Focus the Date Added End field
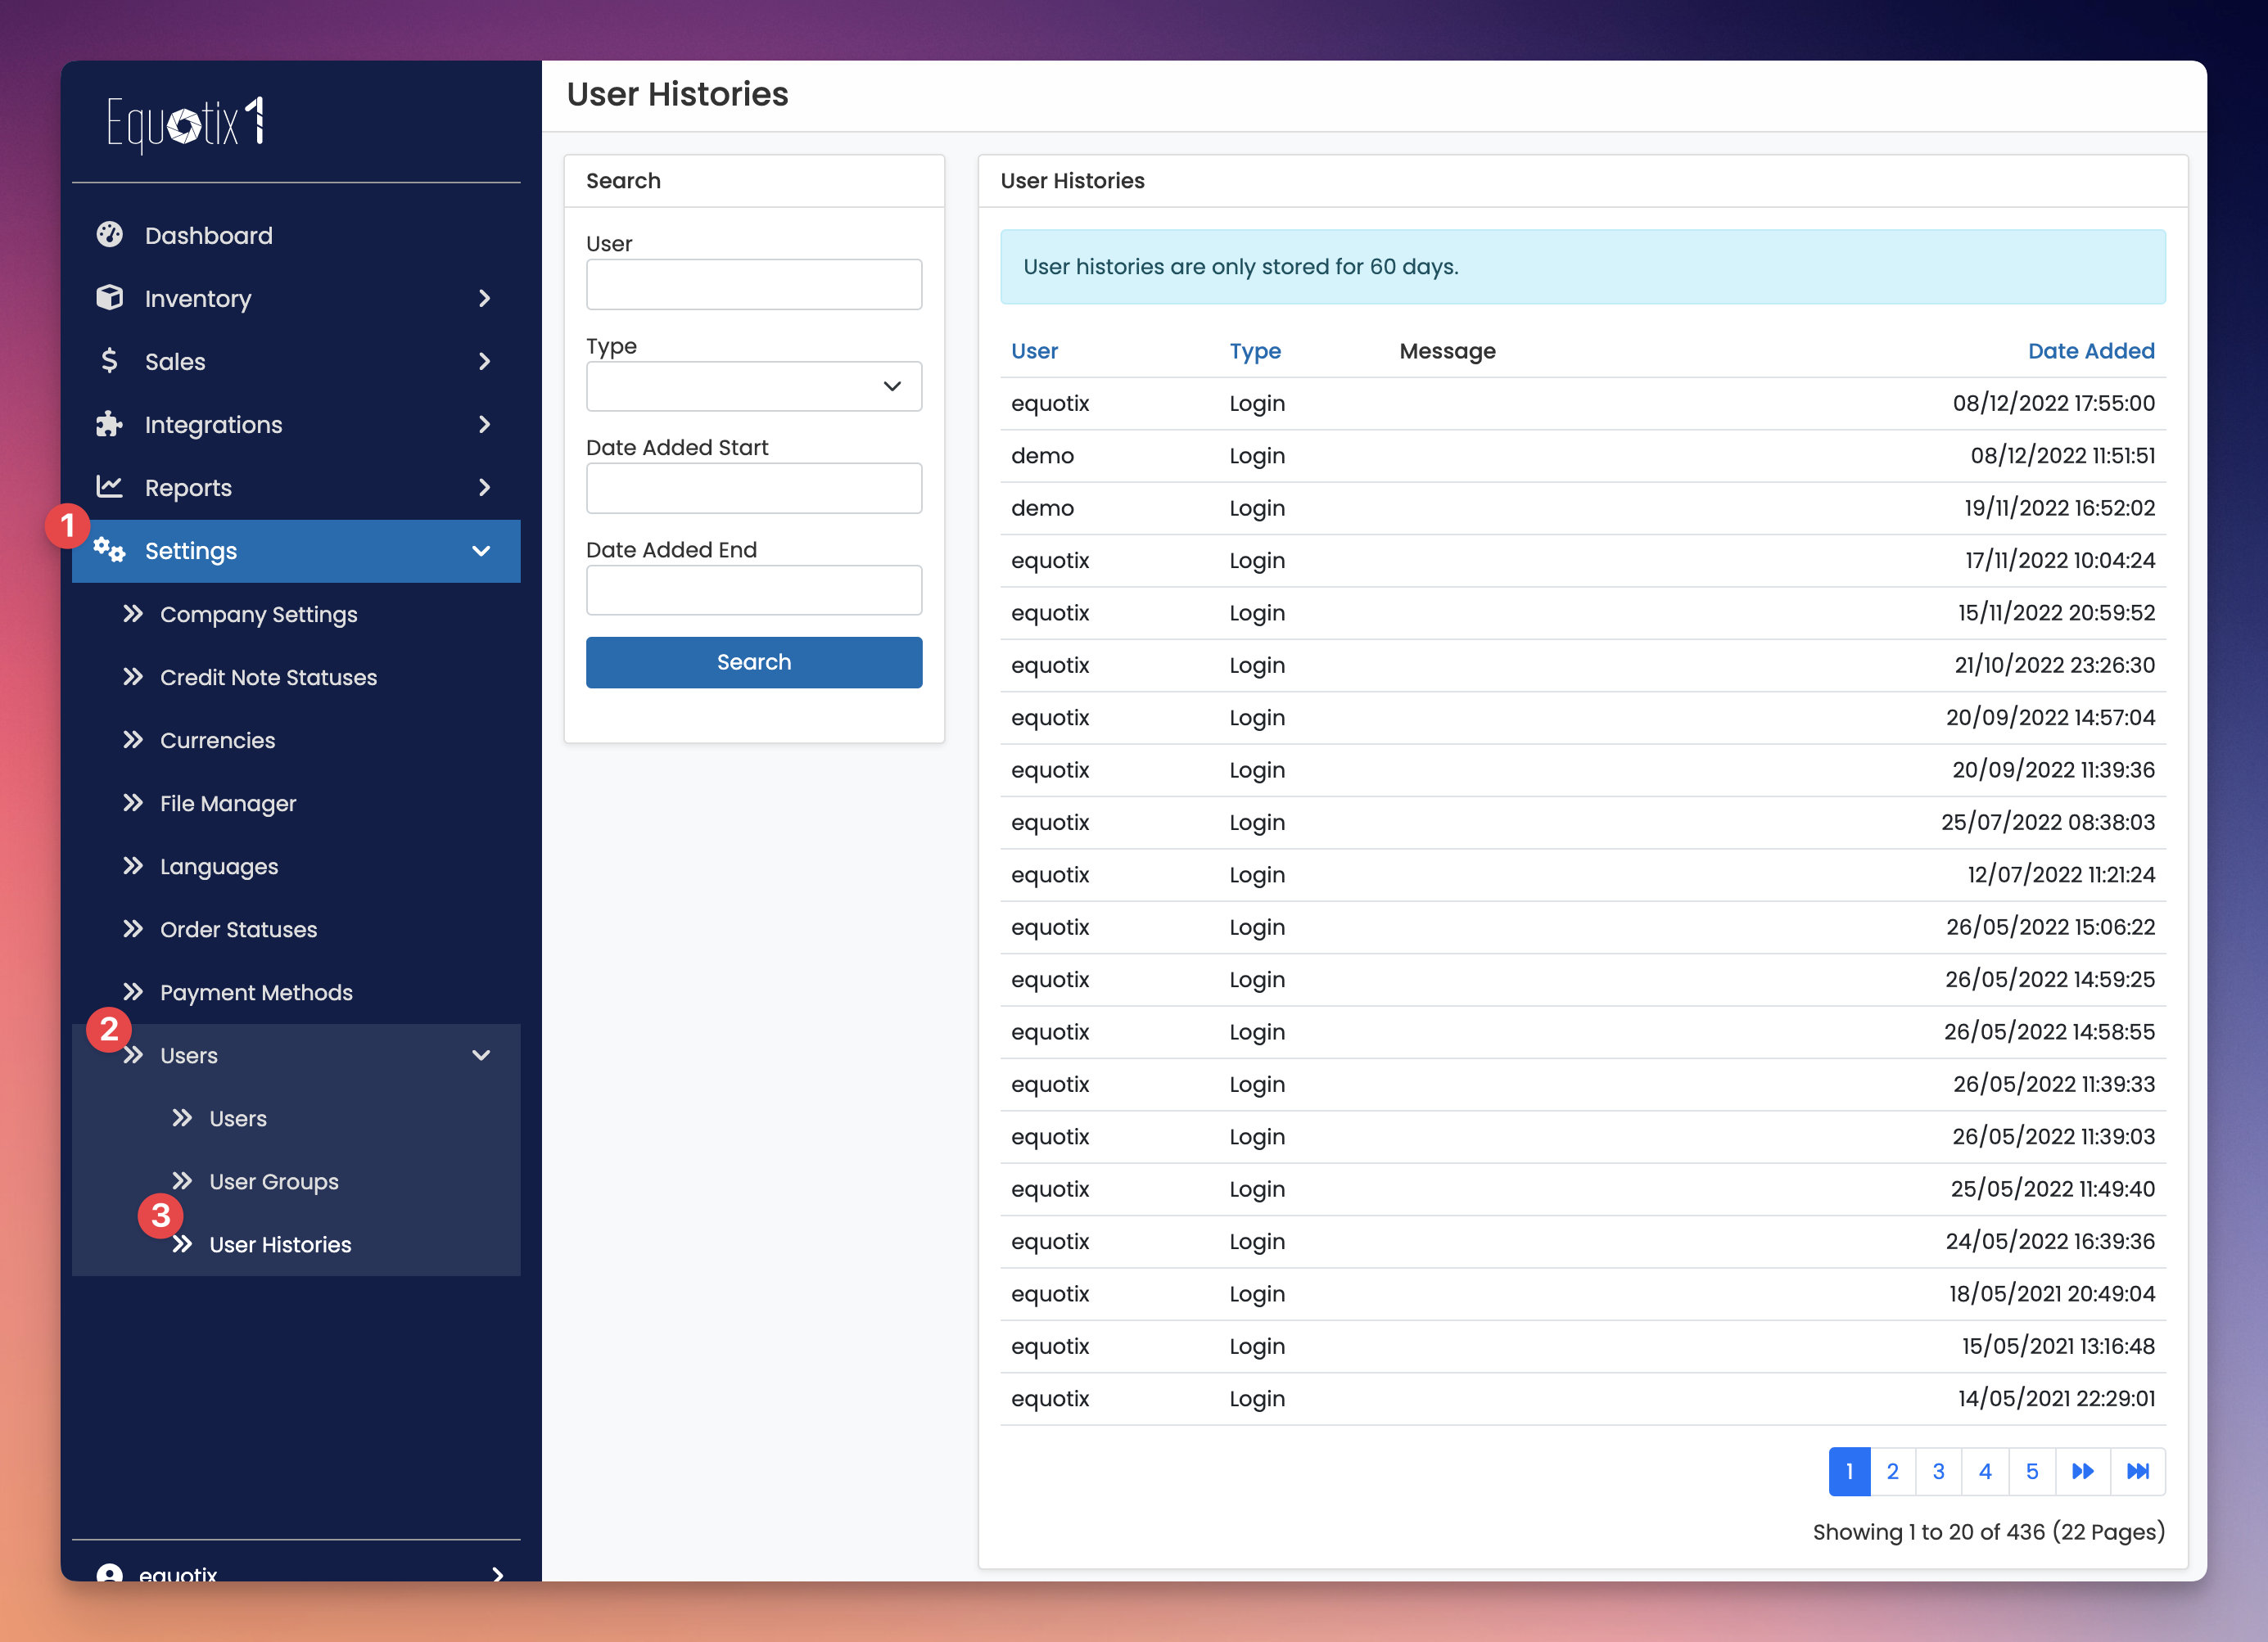The height and width of the screenshot is (1642, 2268). (754, 590)
